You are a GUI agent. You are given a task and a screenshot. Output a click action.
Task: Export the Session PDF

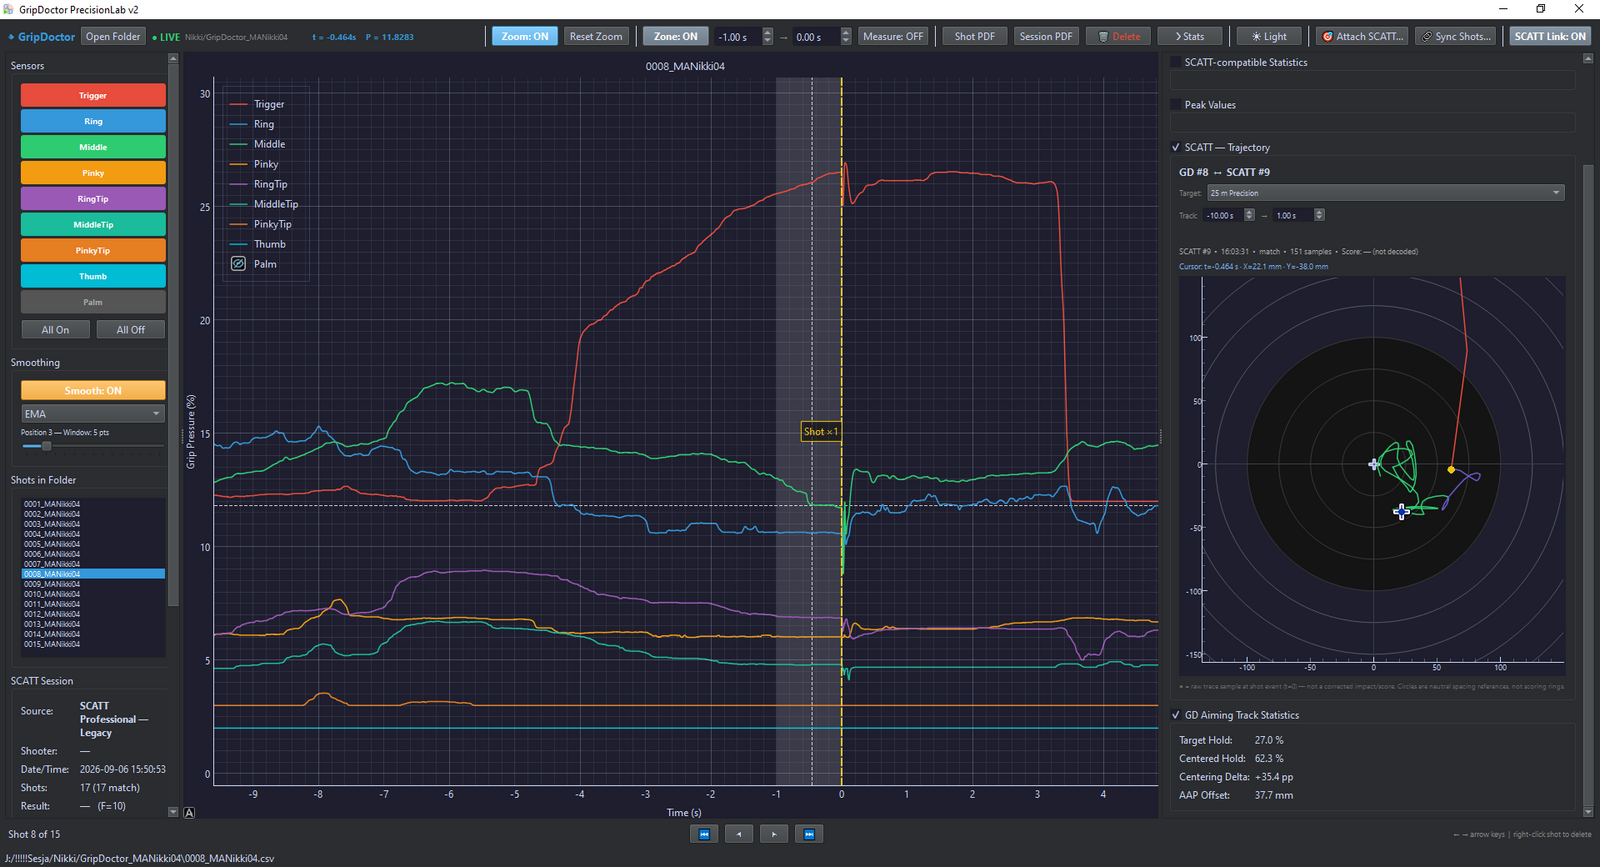[1046, 37]
